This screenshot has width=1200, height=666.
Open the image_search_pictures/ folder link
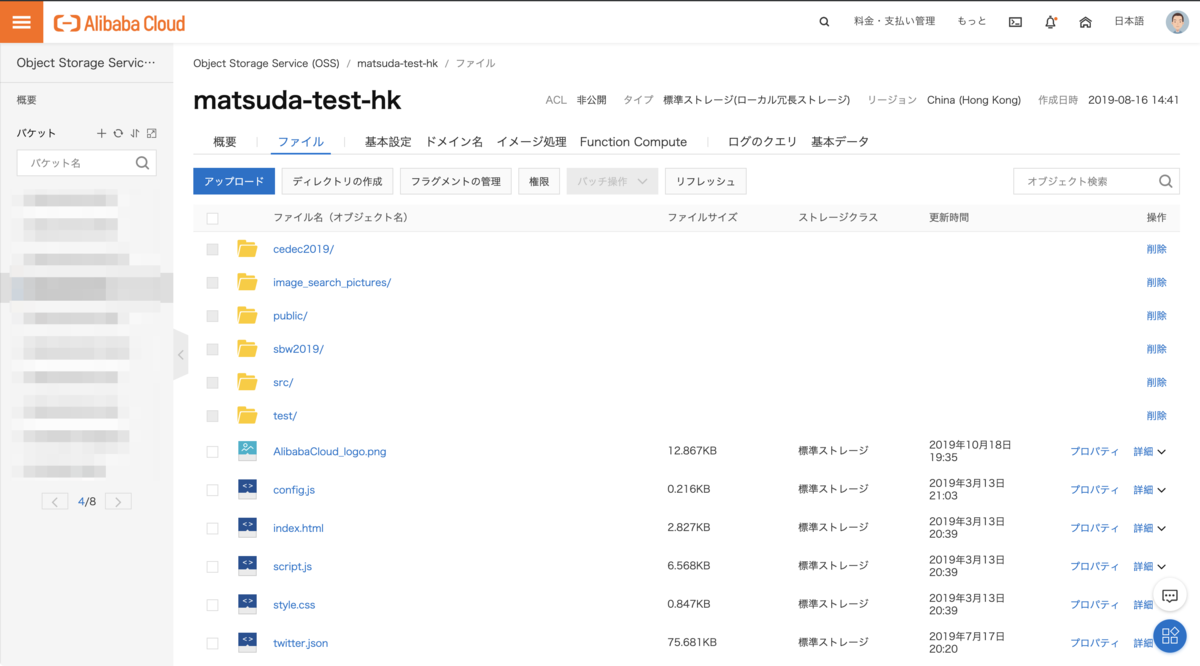332,283
